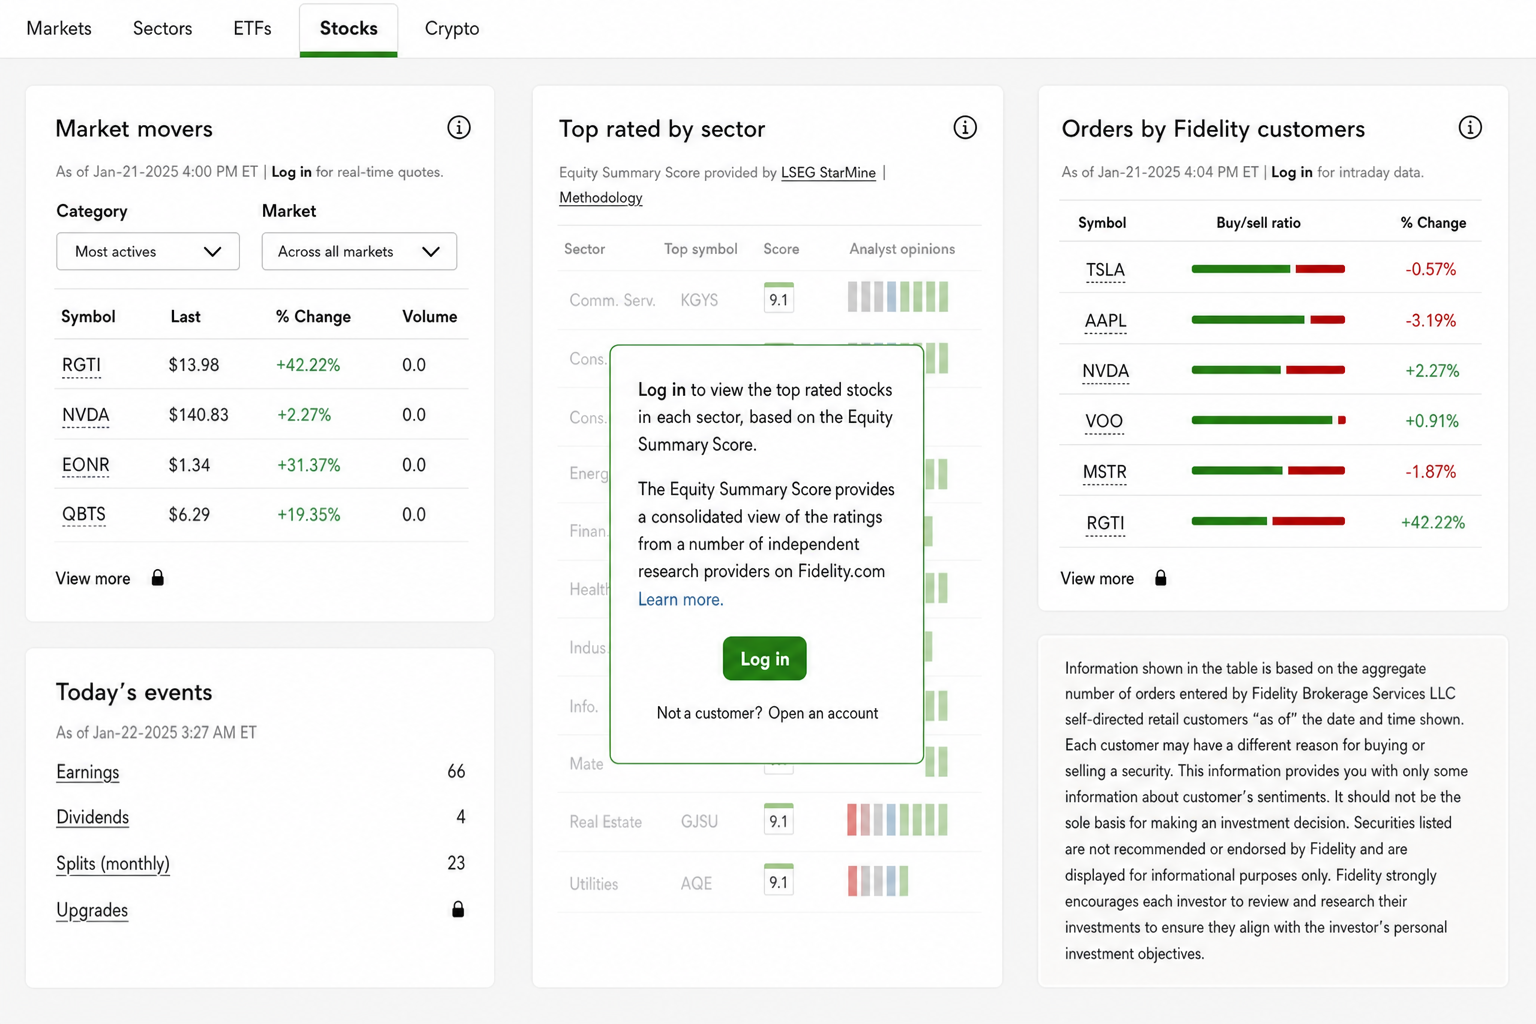The width and height of the screenshot is (1536, 1024).
Task: Click the Splits count 23
Action: tap(456, 863)
